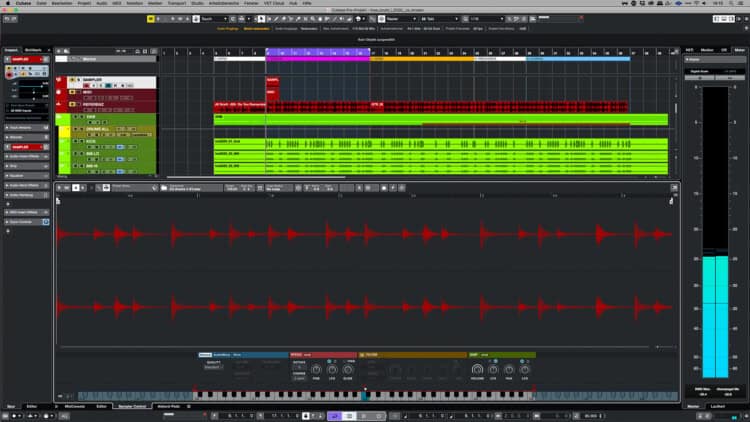Screen dimensions: 750x422
Task: Open the Touch automation mode dropdown
Action: [214, 19]
